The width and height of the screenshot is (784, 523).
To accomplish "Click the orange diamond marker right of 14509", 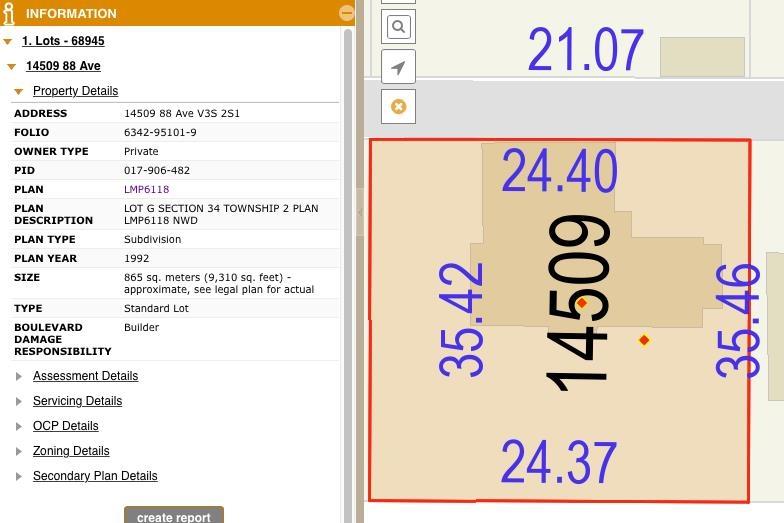I will 644,340.
